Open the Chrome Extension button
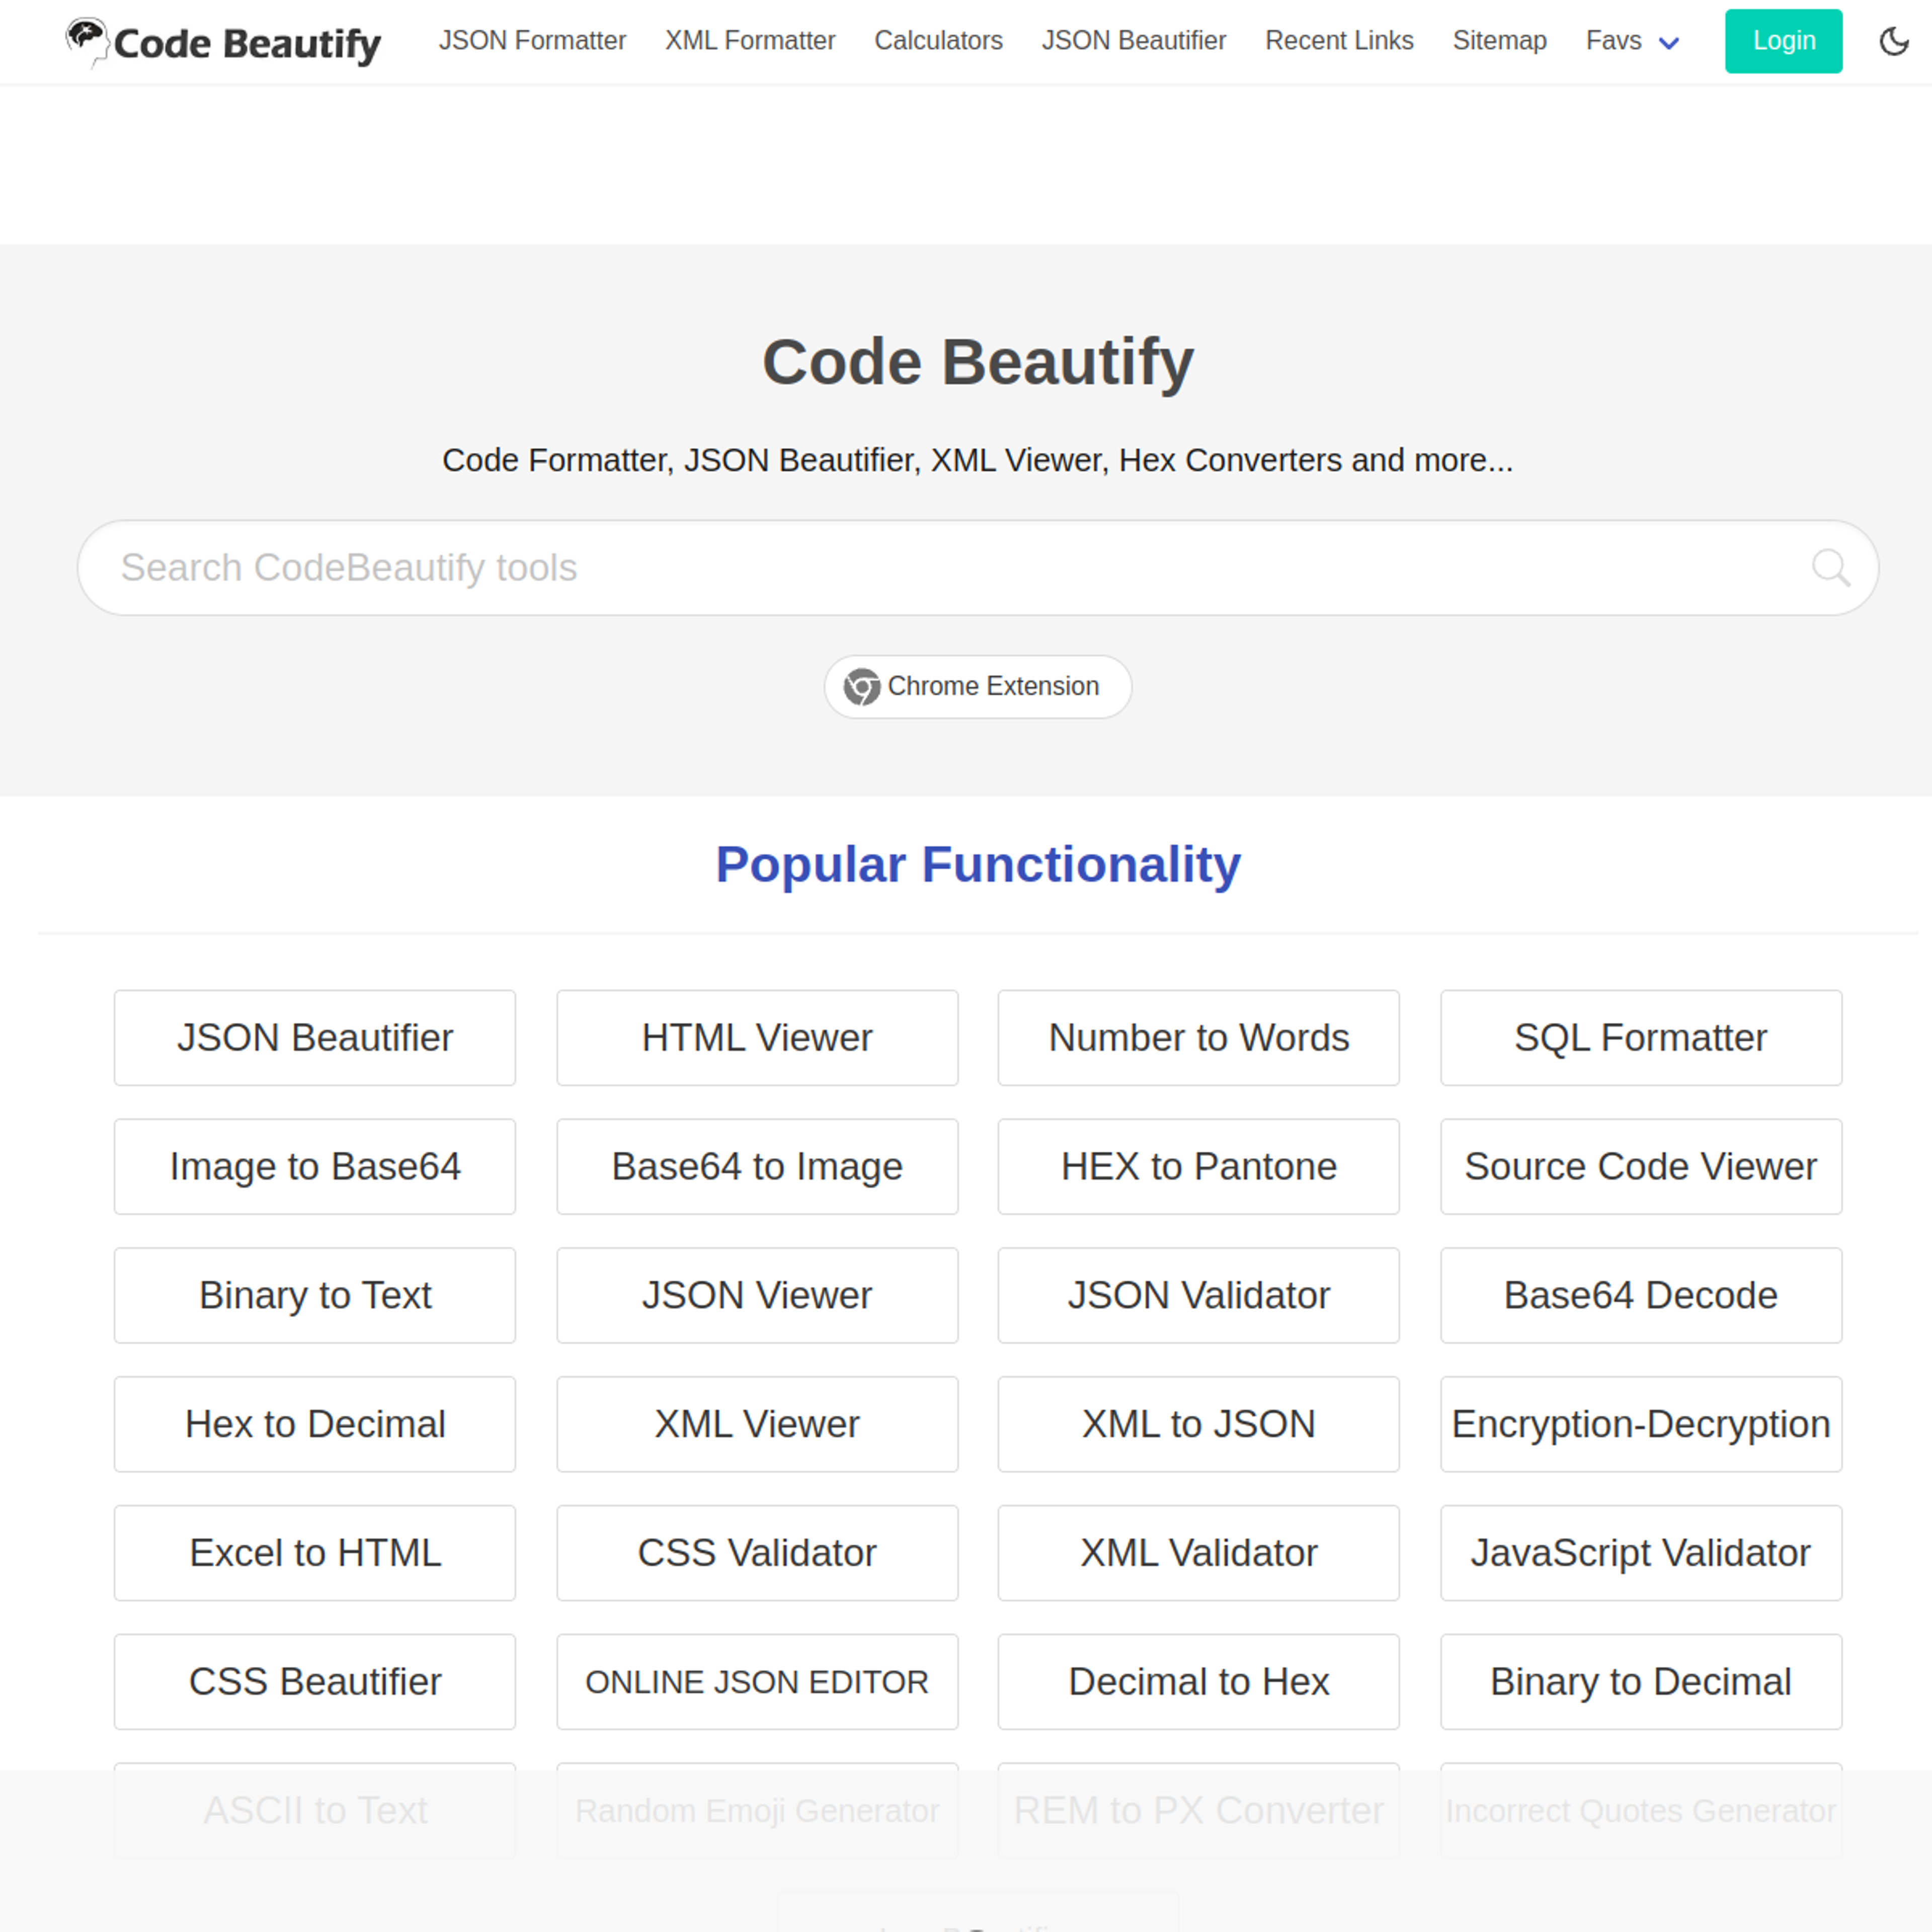Screen dimensions: 1932x1932 977,687
